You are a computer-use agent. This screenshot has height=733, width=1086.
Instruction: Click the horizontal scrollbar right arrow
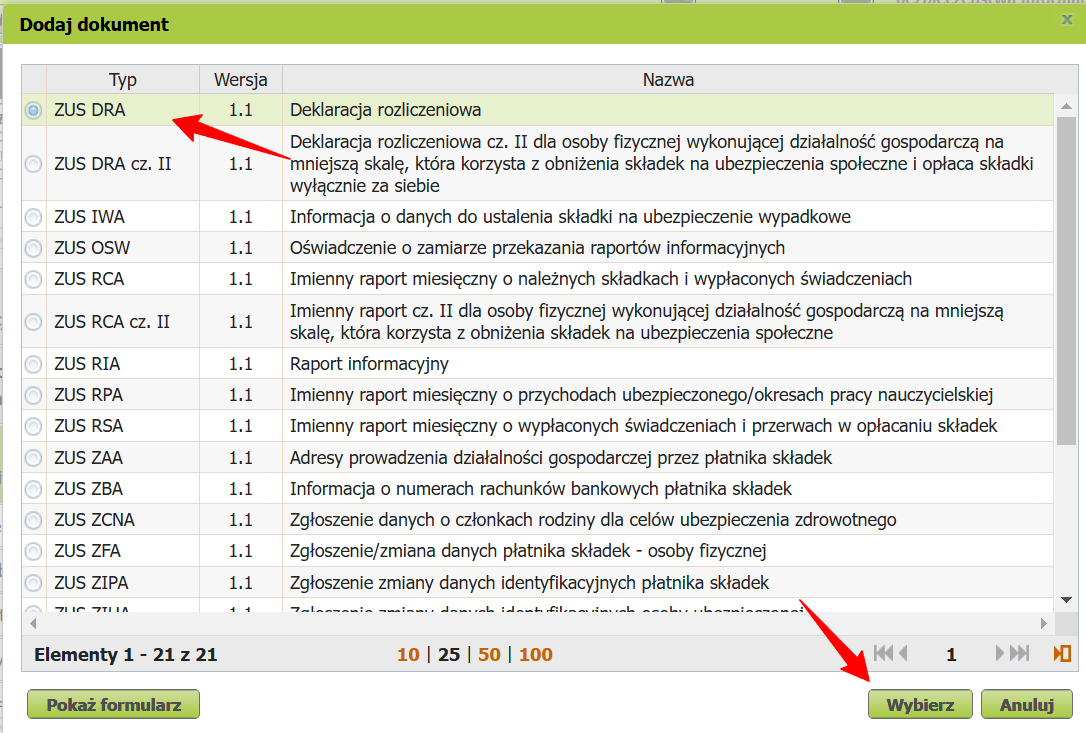pyautogui.click(x=1044, y=624)
